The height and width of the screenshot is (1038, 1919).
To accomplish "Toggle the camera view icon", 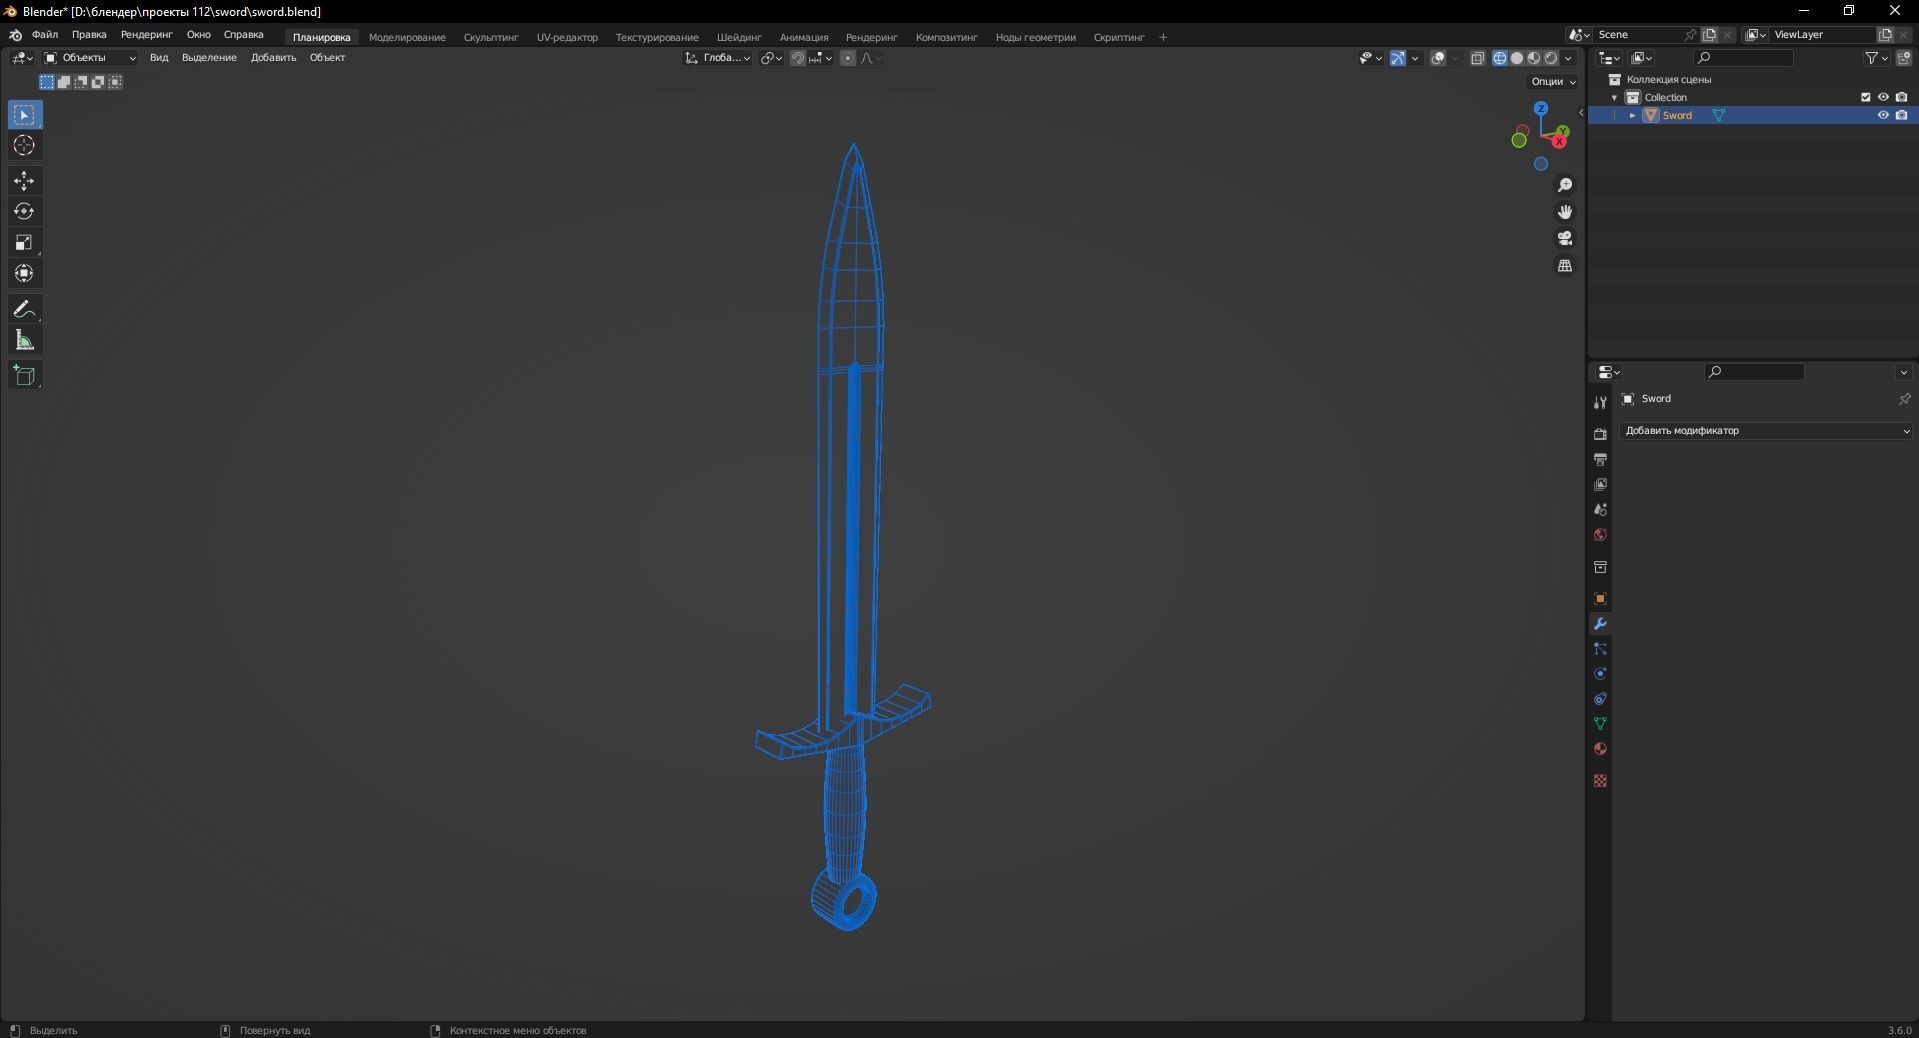I will pos(1565,239).
